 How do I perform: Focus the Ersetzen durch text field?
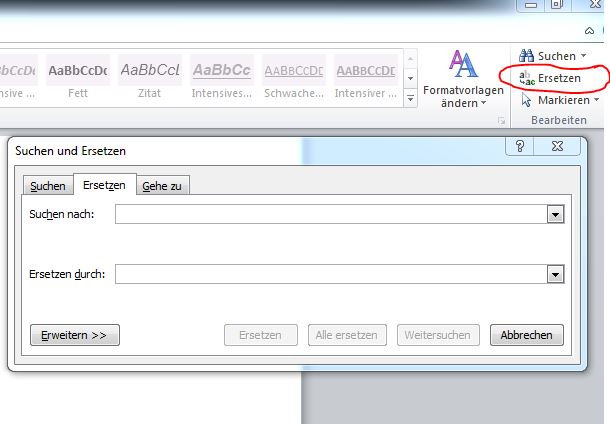coord(331,274)
